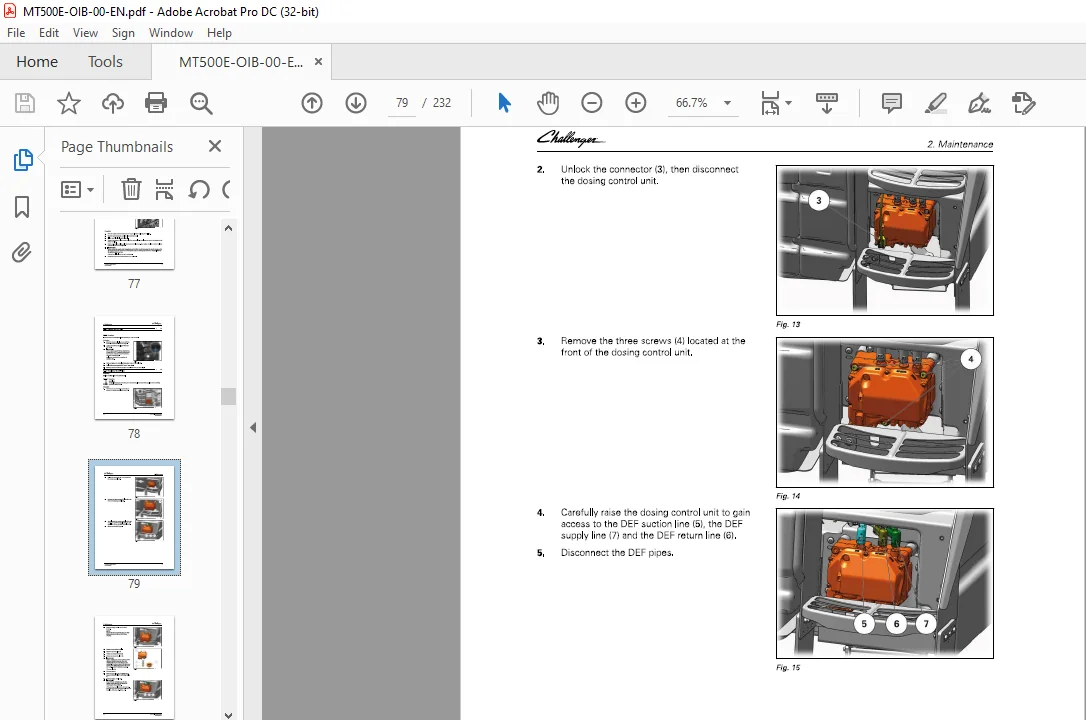Screen dimensions: 1086x720
Task: Select page 77 thumbnail
Action: point(134,244)
